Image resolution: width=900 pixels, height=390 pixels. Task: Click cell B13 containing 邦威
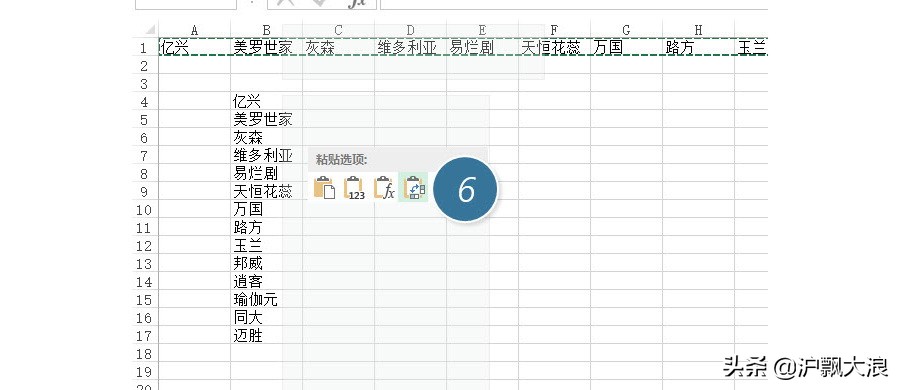(266, 264)
